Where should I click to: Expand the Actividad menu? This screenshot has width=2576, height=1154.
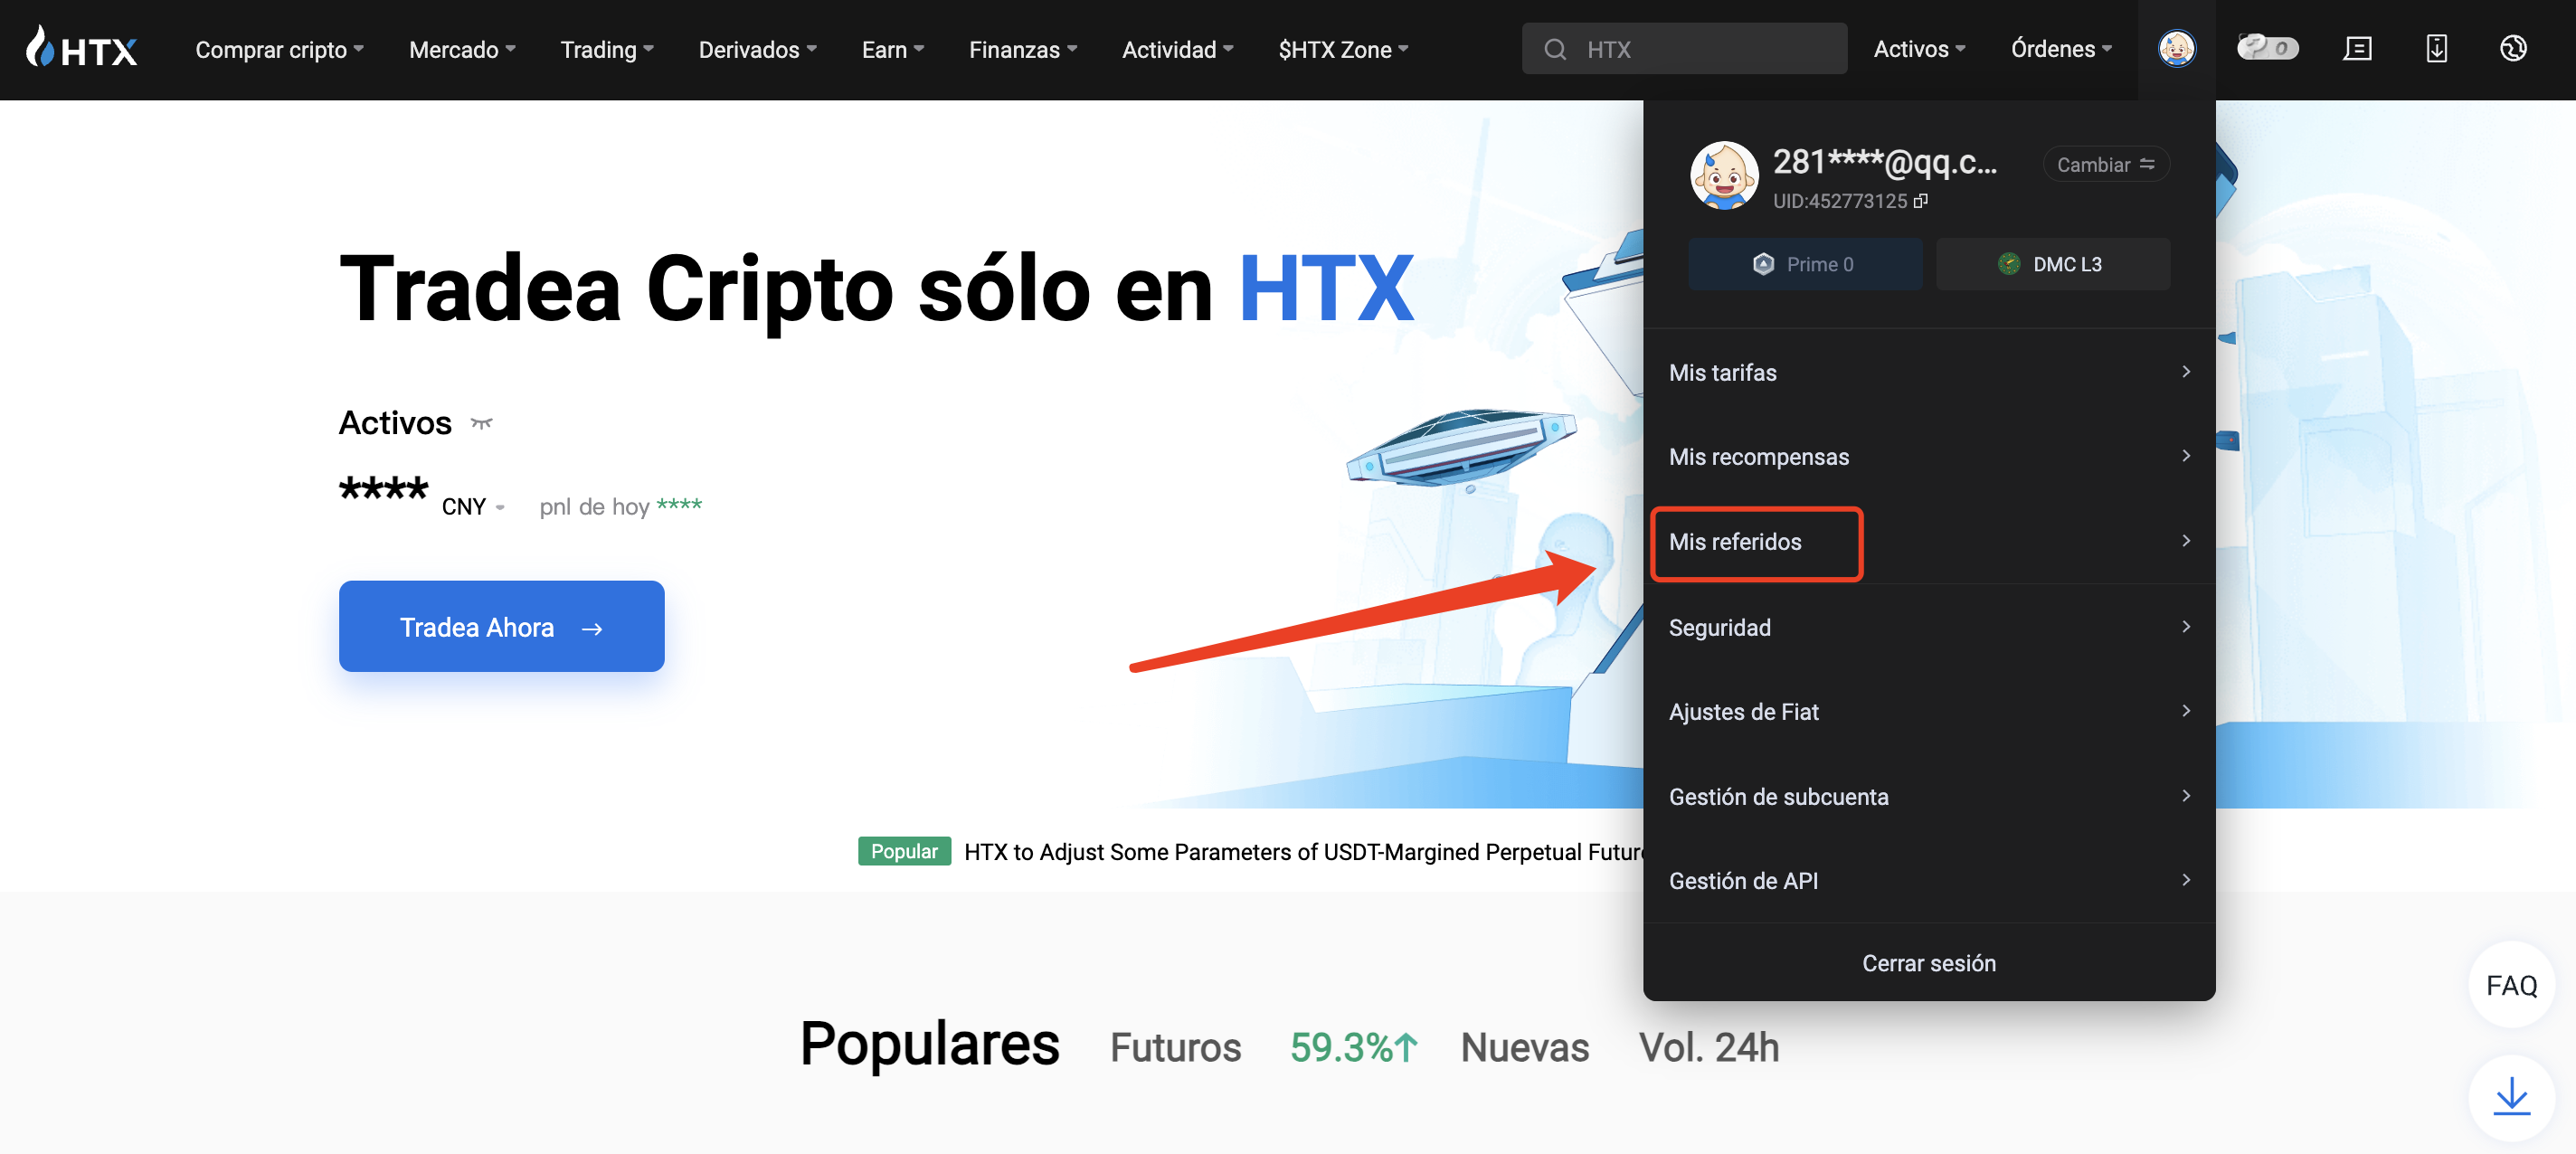click(1177, 49)
